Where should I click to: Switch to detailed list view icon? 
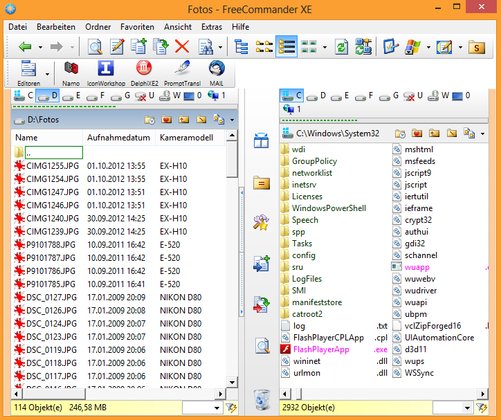[286, 47]
